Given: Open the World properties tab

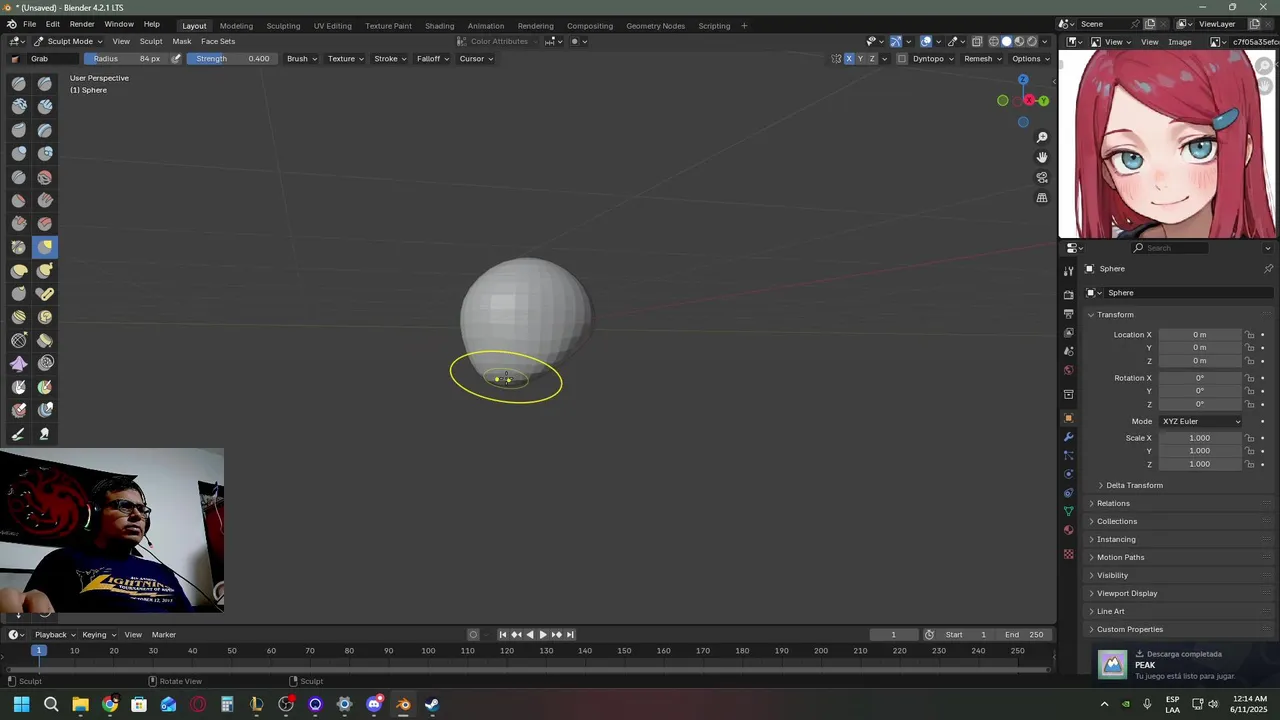Looking at the screenshot, I should pos(1068,370).
